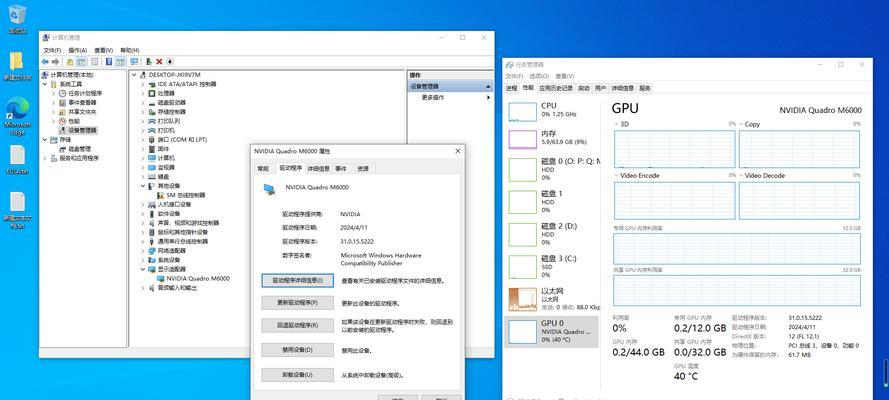
Task: Expand the 网络适配器 device category
Action: click(143, 250)
